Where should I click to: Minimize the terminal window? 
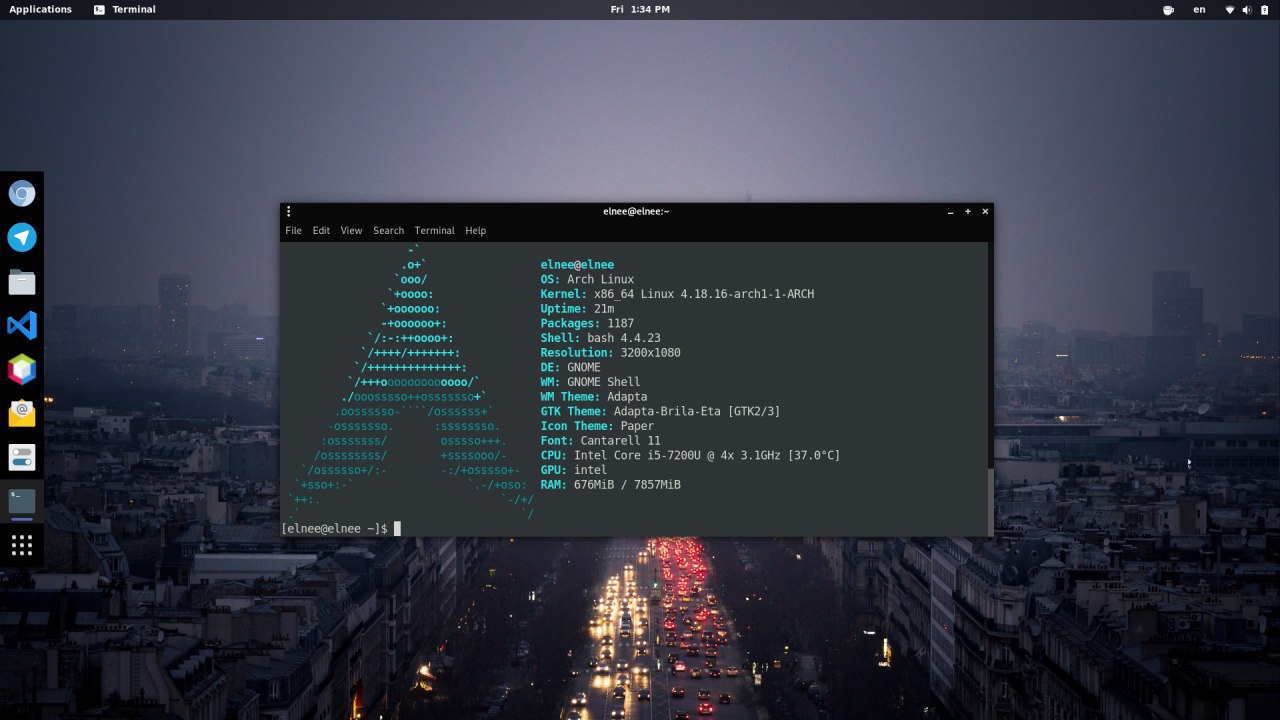pyautogui.click(x=950, y=211)
